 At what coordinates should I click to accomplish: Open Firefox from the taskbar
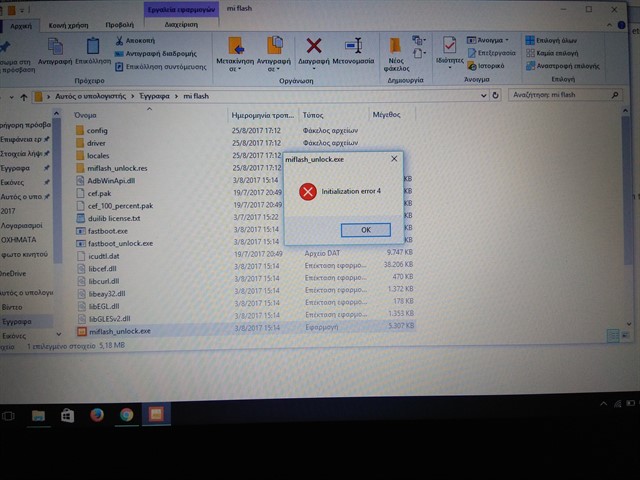coord(97,415)
